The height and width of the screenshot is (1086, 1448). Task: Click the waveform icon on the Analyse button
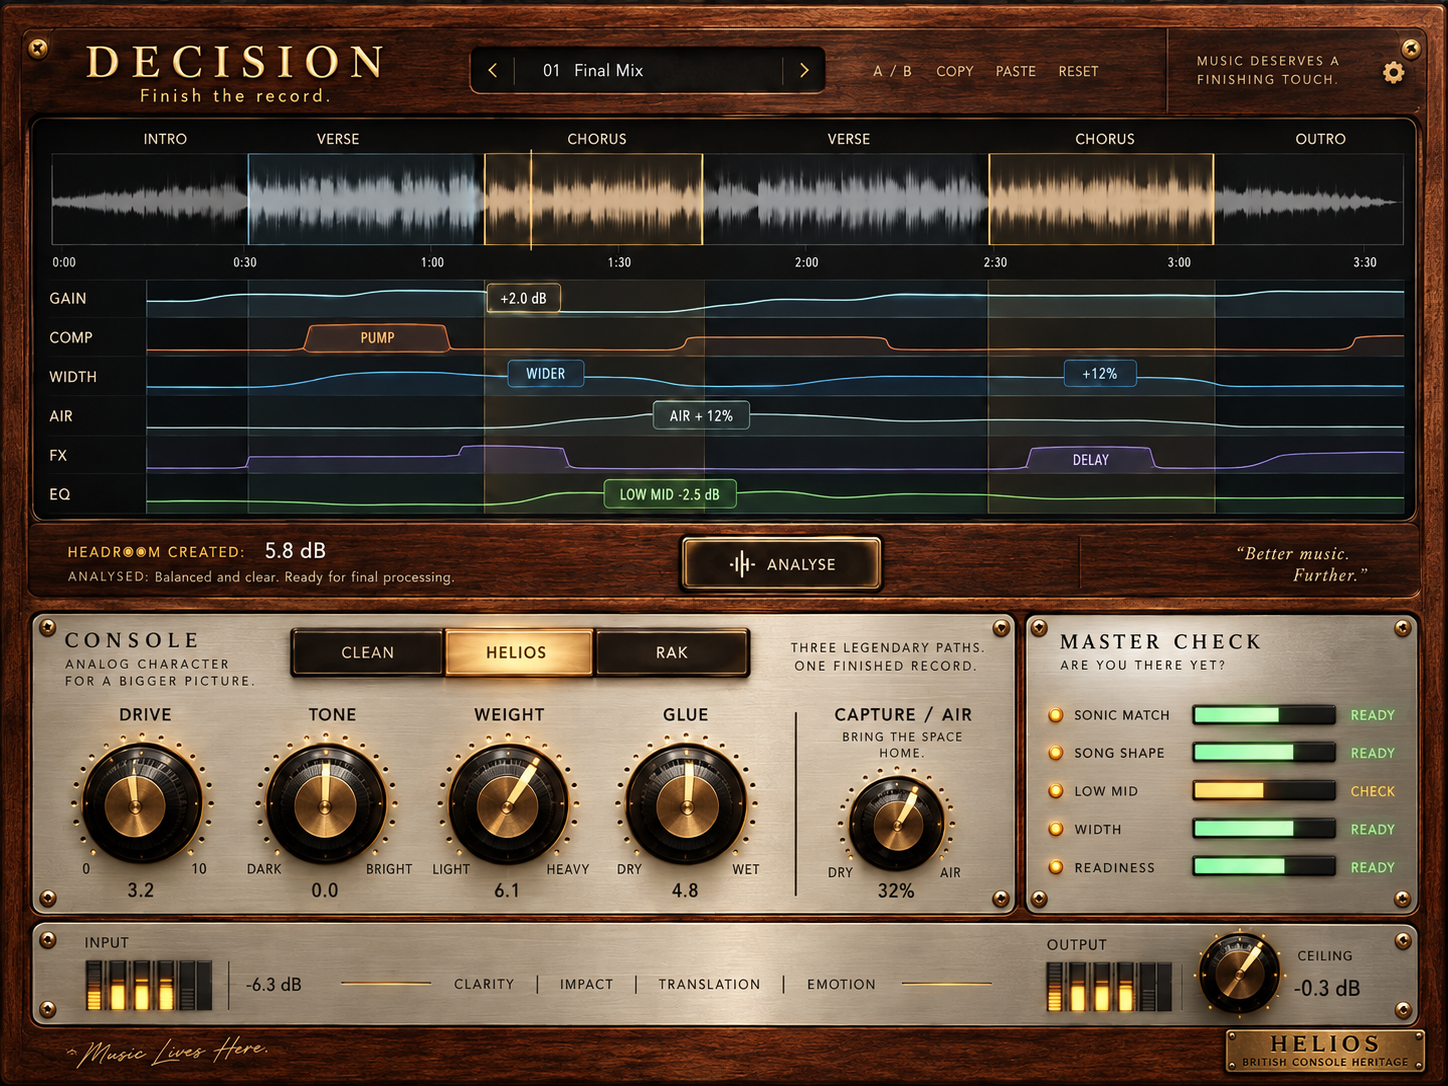[742, 564]
